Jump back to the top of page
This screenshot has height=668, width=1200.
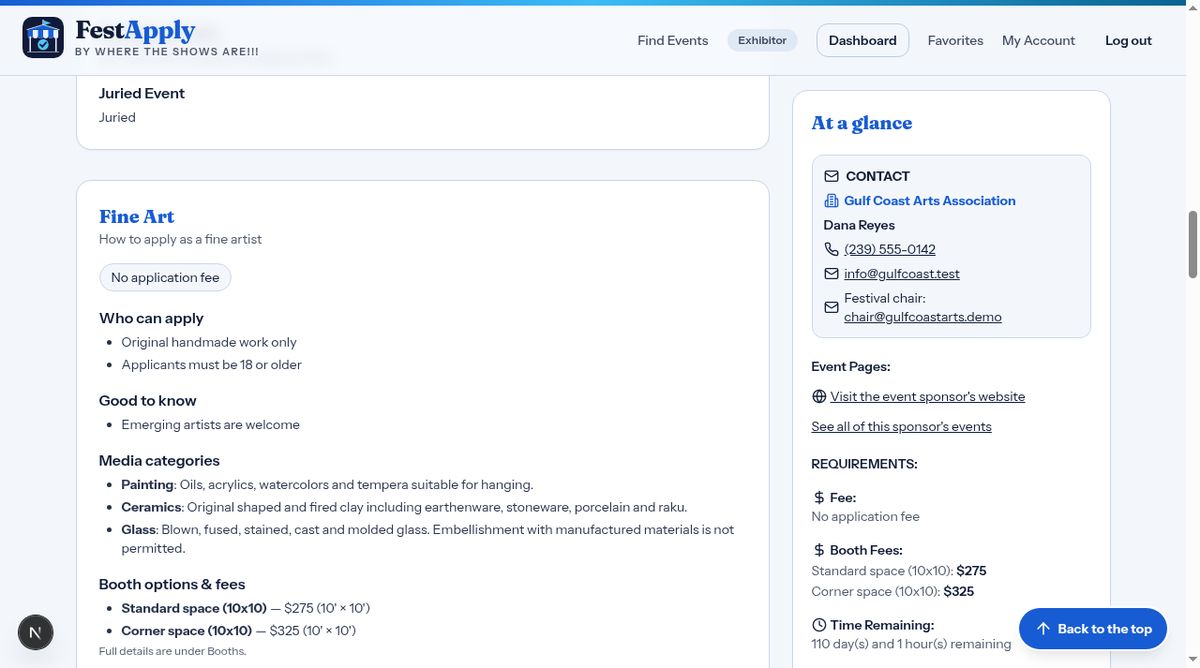[x=1093, y=629]
